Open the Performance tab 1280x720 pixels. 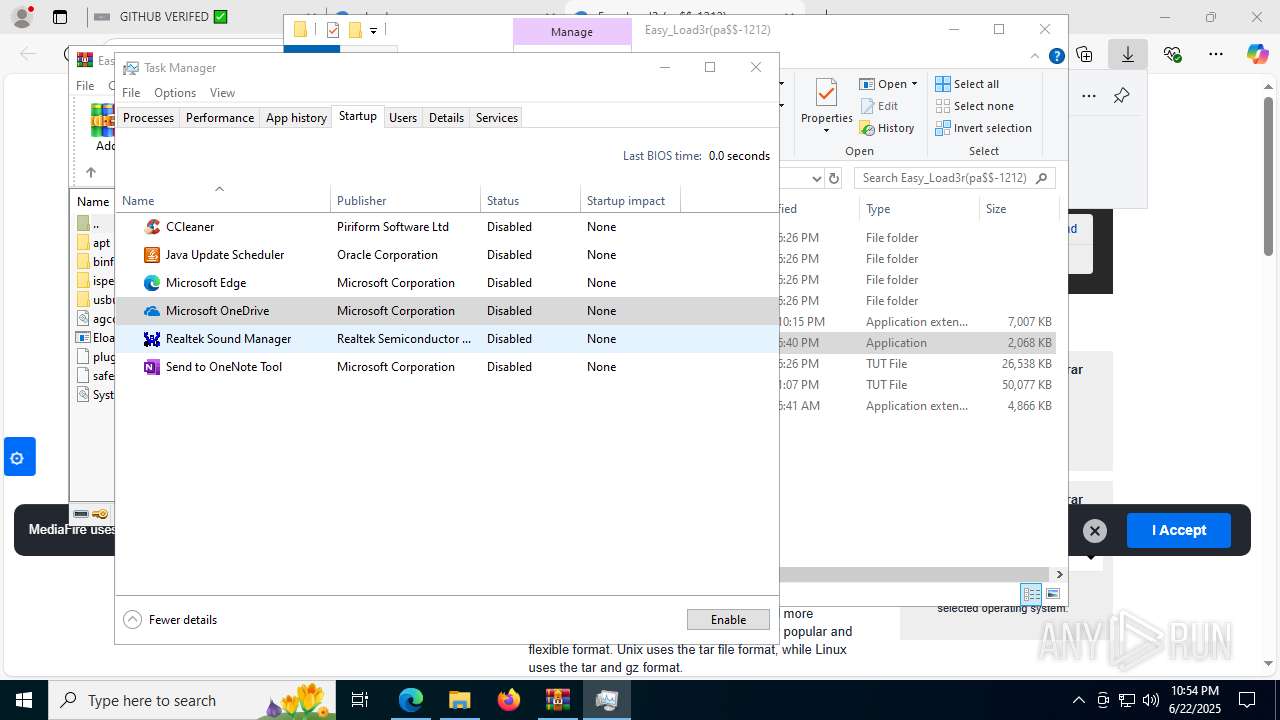click(x=220, y=118)
